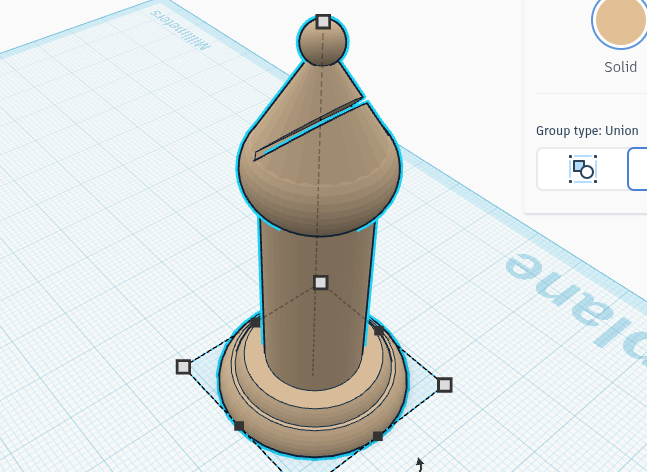The height and width of the screenshot is (472, 647).
Task: Click black edge handle at lower-left of base
Action: click(239, 426)
